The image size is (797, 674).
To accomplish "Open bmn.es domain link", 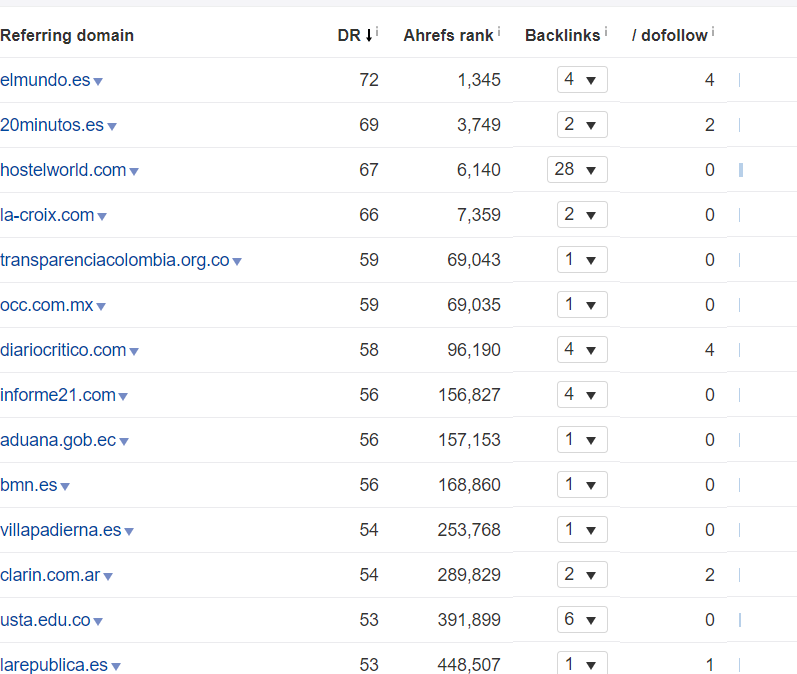I will [29, 484].
